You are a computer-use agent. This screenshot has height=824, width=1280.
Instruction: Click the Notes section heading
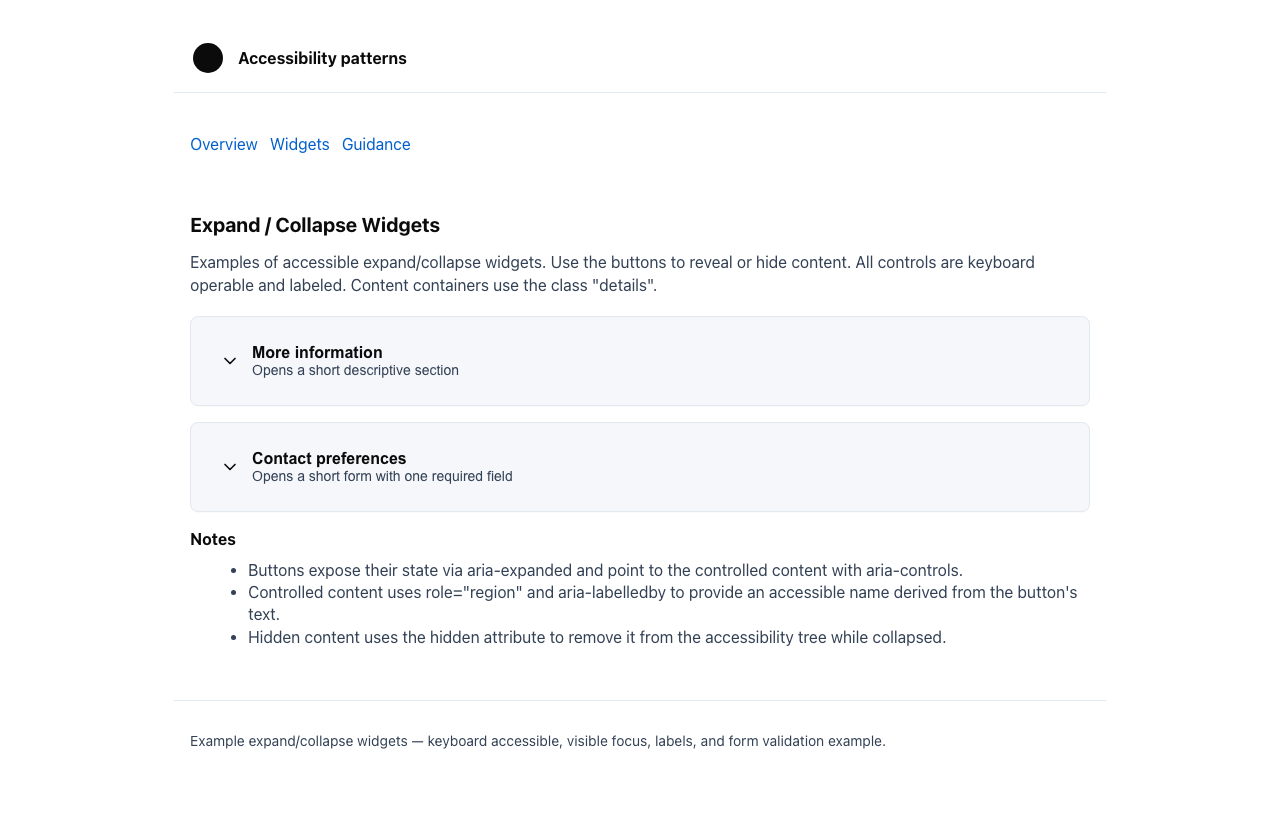213,539
